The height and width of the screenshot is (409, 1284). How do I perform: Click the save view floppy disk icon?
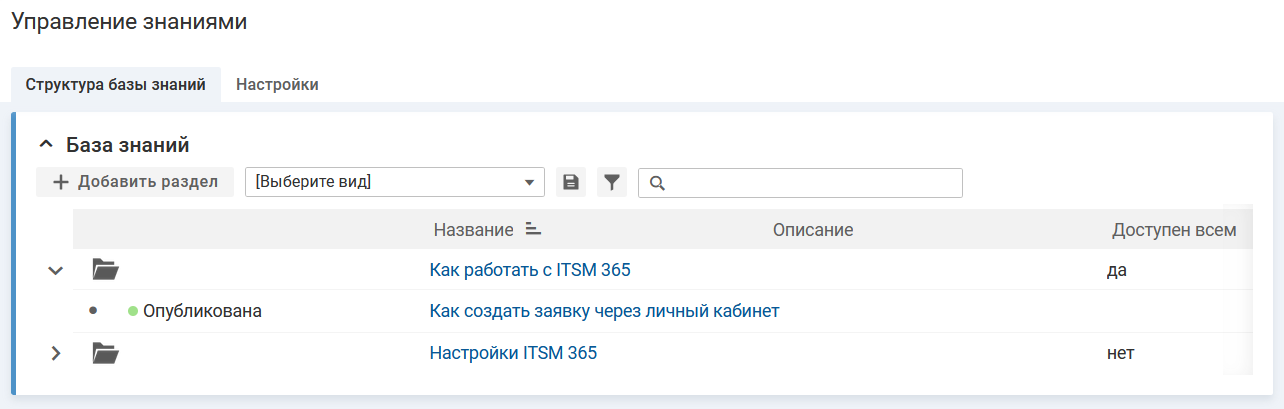tap(571, 182)
